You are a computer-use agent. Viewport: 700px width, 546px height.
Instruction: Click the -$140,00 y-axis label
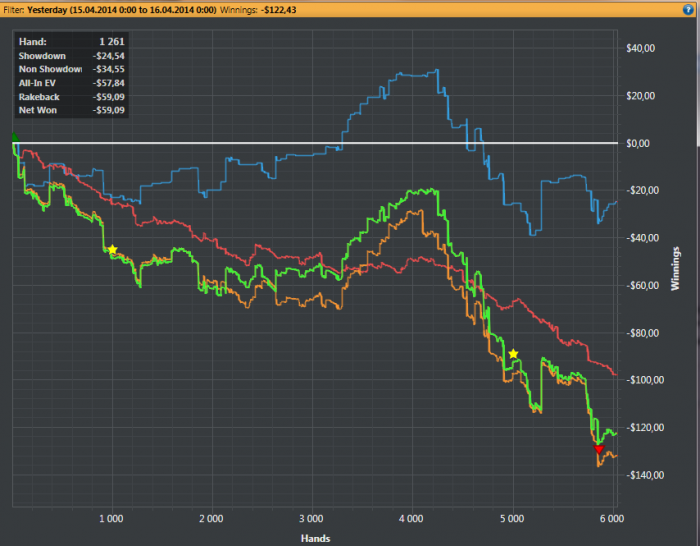645,475
